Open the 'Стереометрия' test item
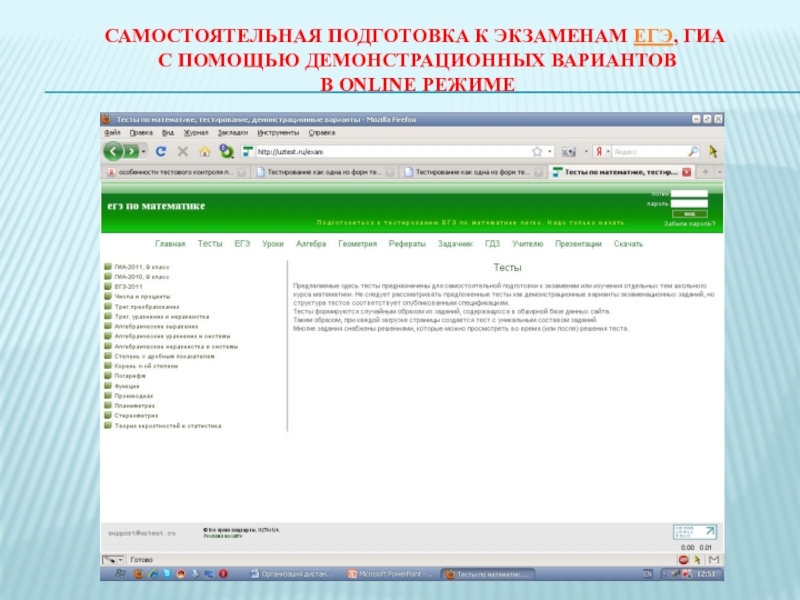The height and width of the screenshot is (600, 800). coord(136,416)
